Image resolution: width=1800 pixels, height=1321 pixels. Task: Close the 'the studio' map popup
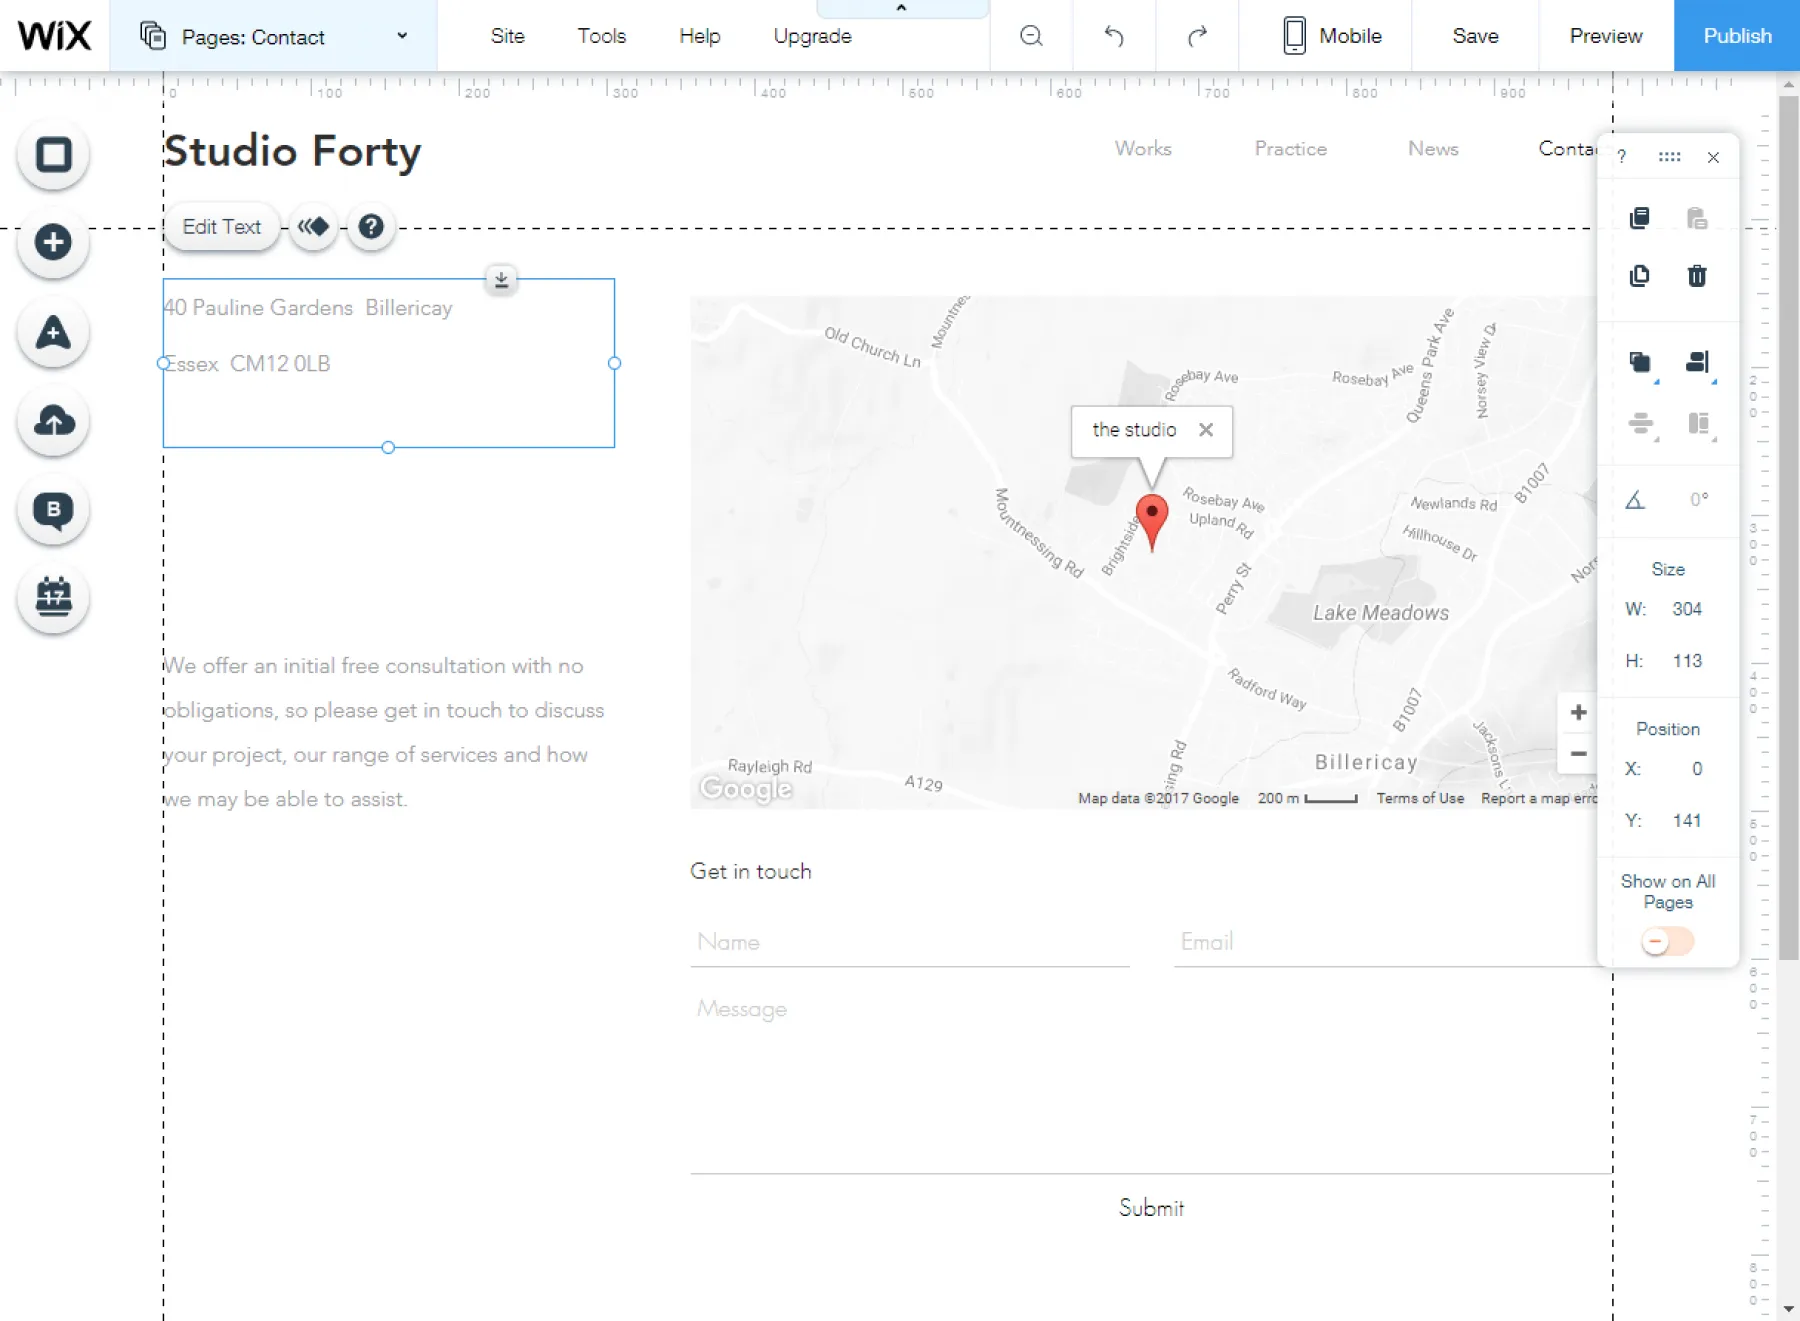[1206, 430]
